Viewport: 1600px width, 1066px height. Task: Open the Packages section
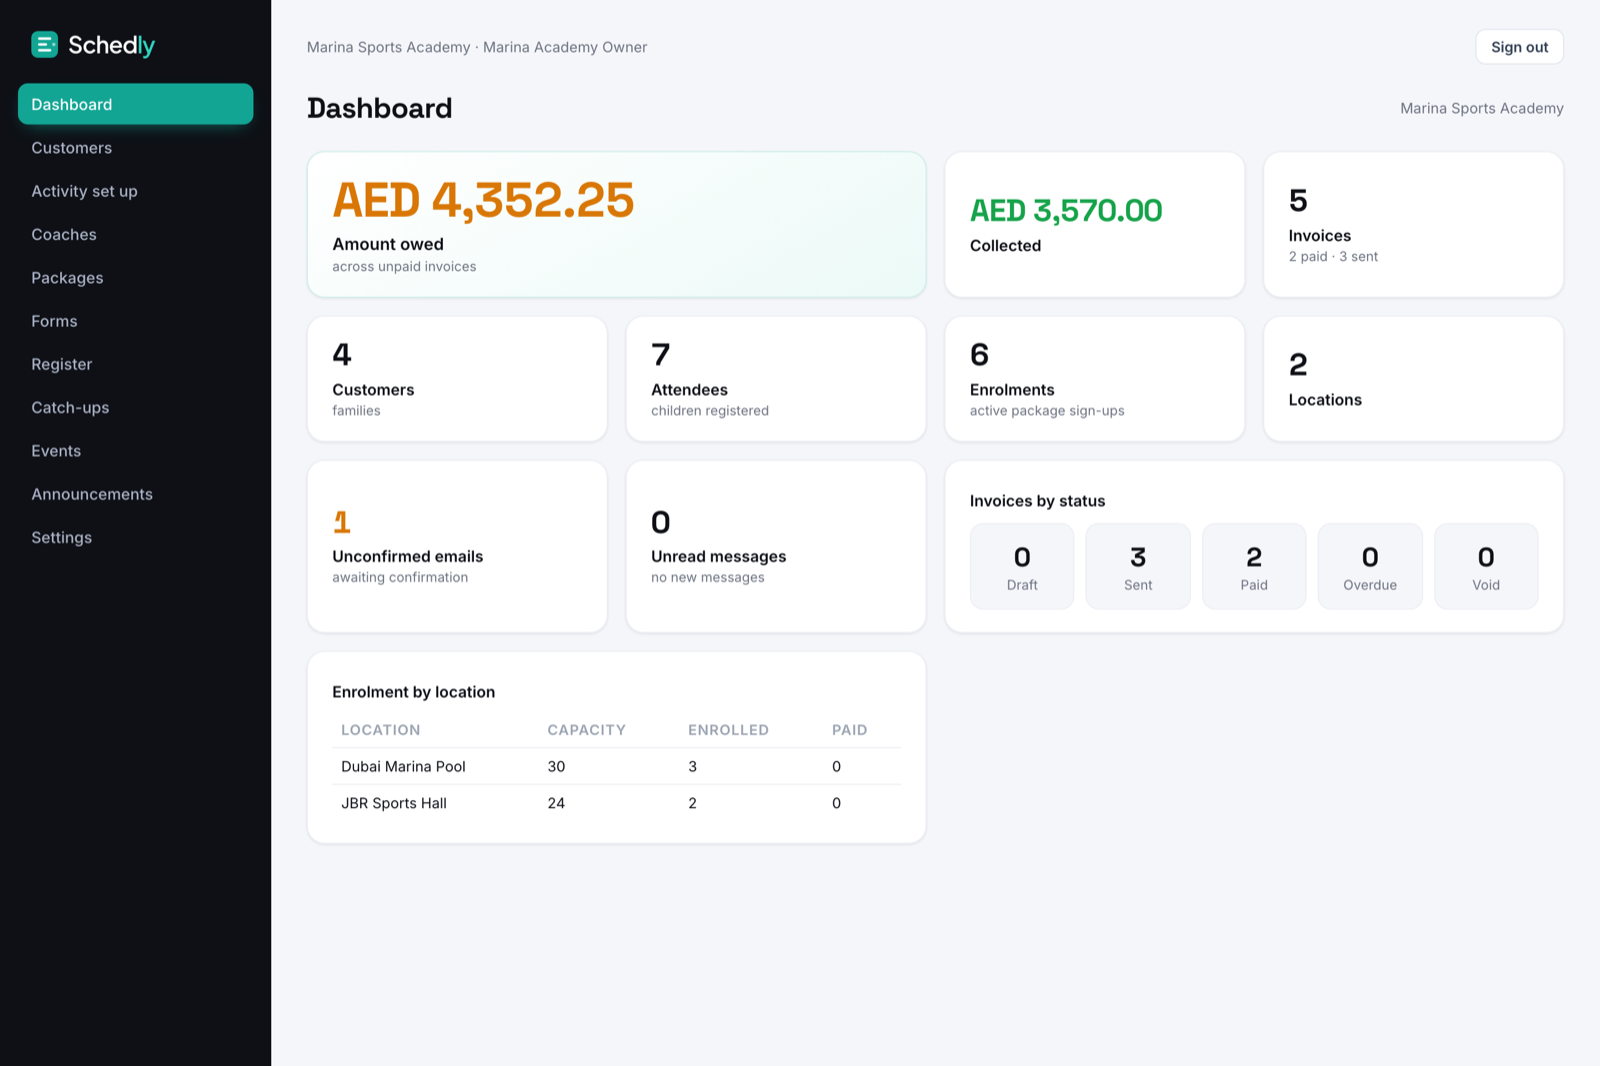coord(135,278)
